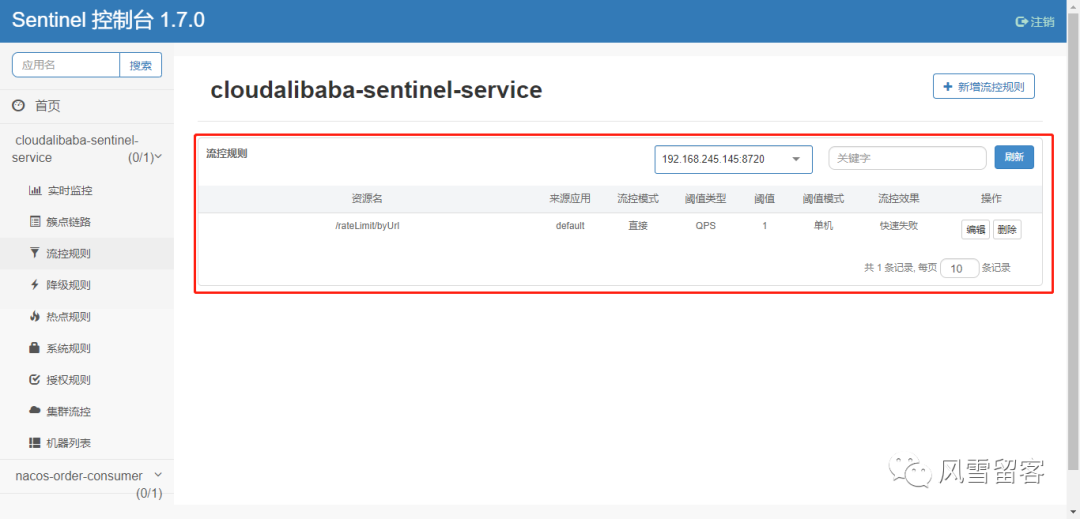This screenshot has height=519, width=1080.
Task: Click the blue 刷新 refresh button
Action: click(1014, 157)
